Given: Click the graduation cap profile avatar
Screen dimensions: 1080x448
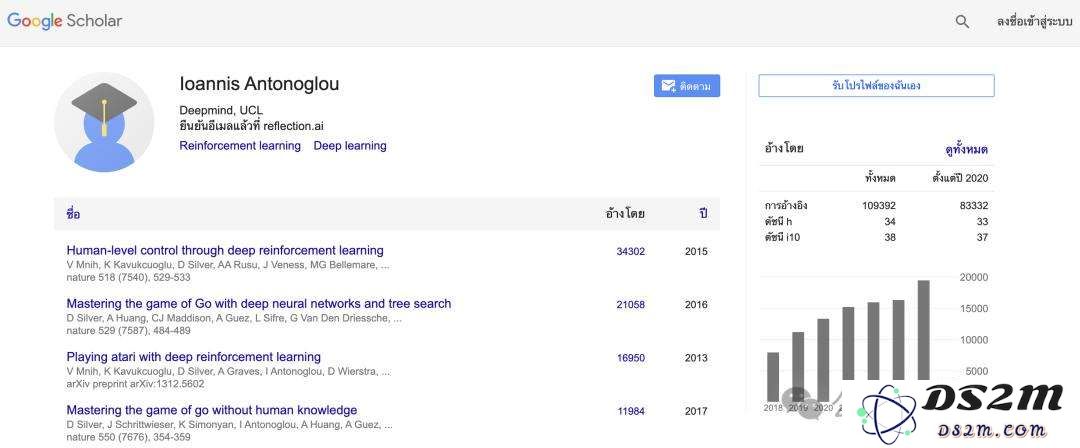Looking at the screenshot, I should pos(104,122).
